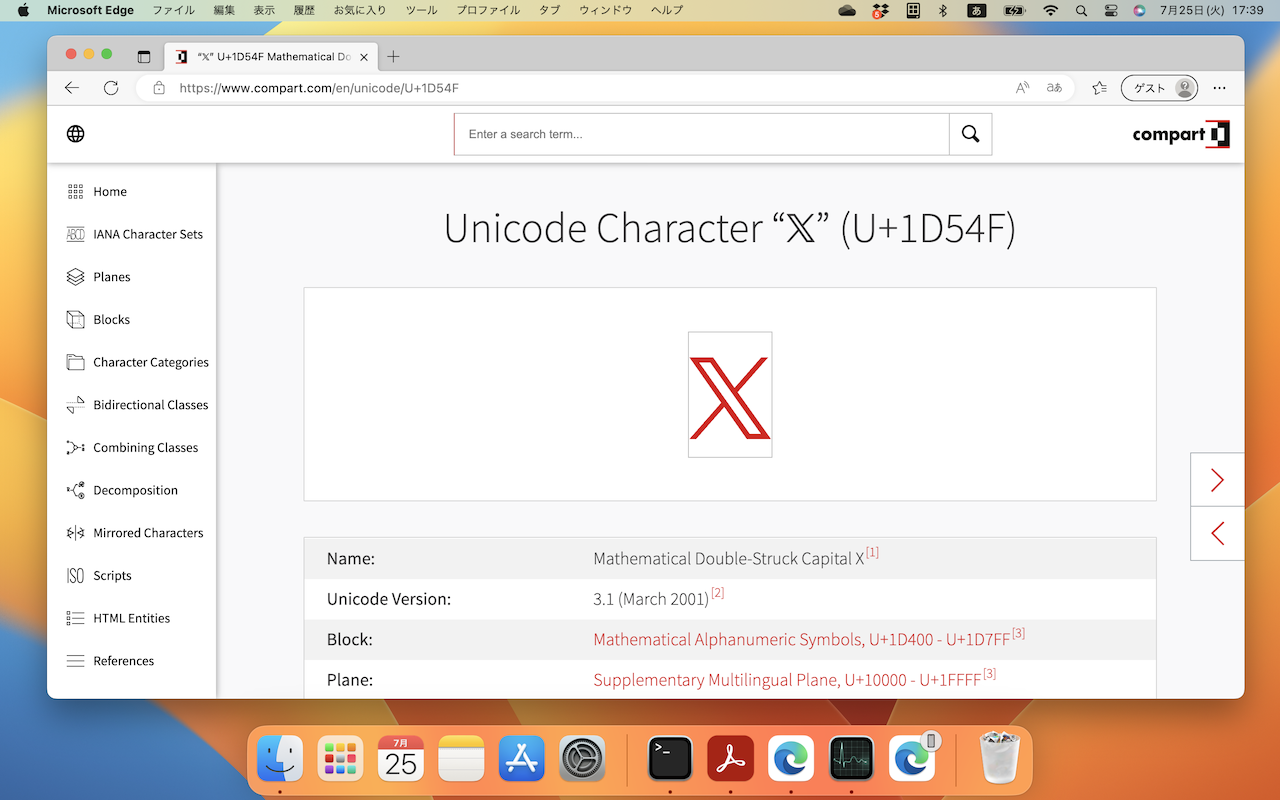
Task: Click the Home grid icon in sidebar
Action: pos(75,192)
